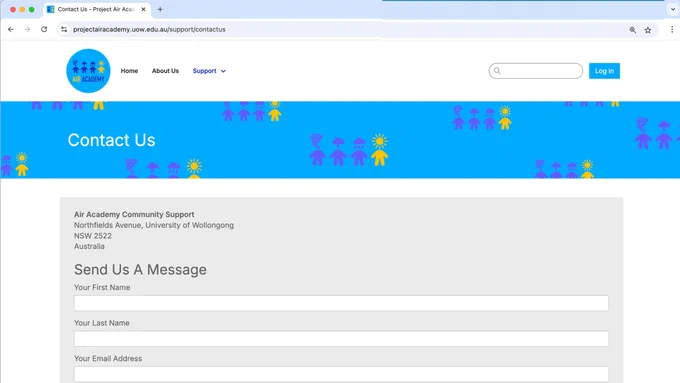Click the search magnifier icon in site search
This screenshot has width=680, height=383.
(x=497, y=71)
